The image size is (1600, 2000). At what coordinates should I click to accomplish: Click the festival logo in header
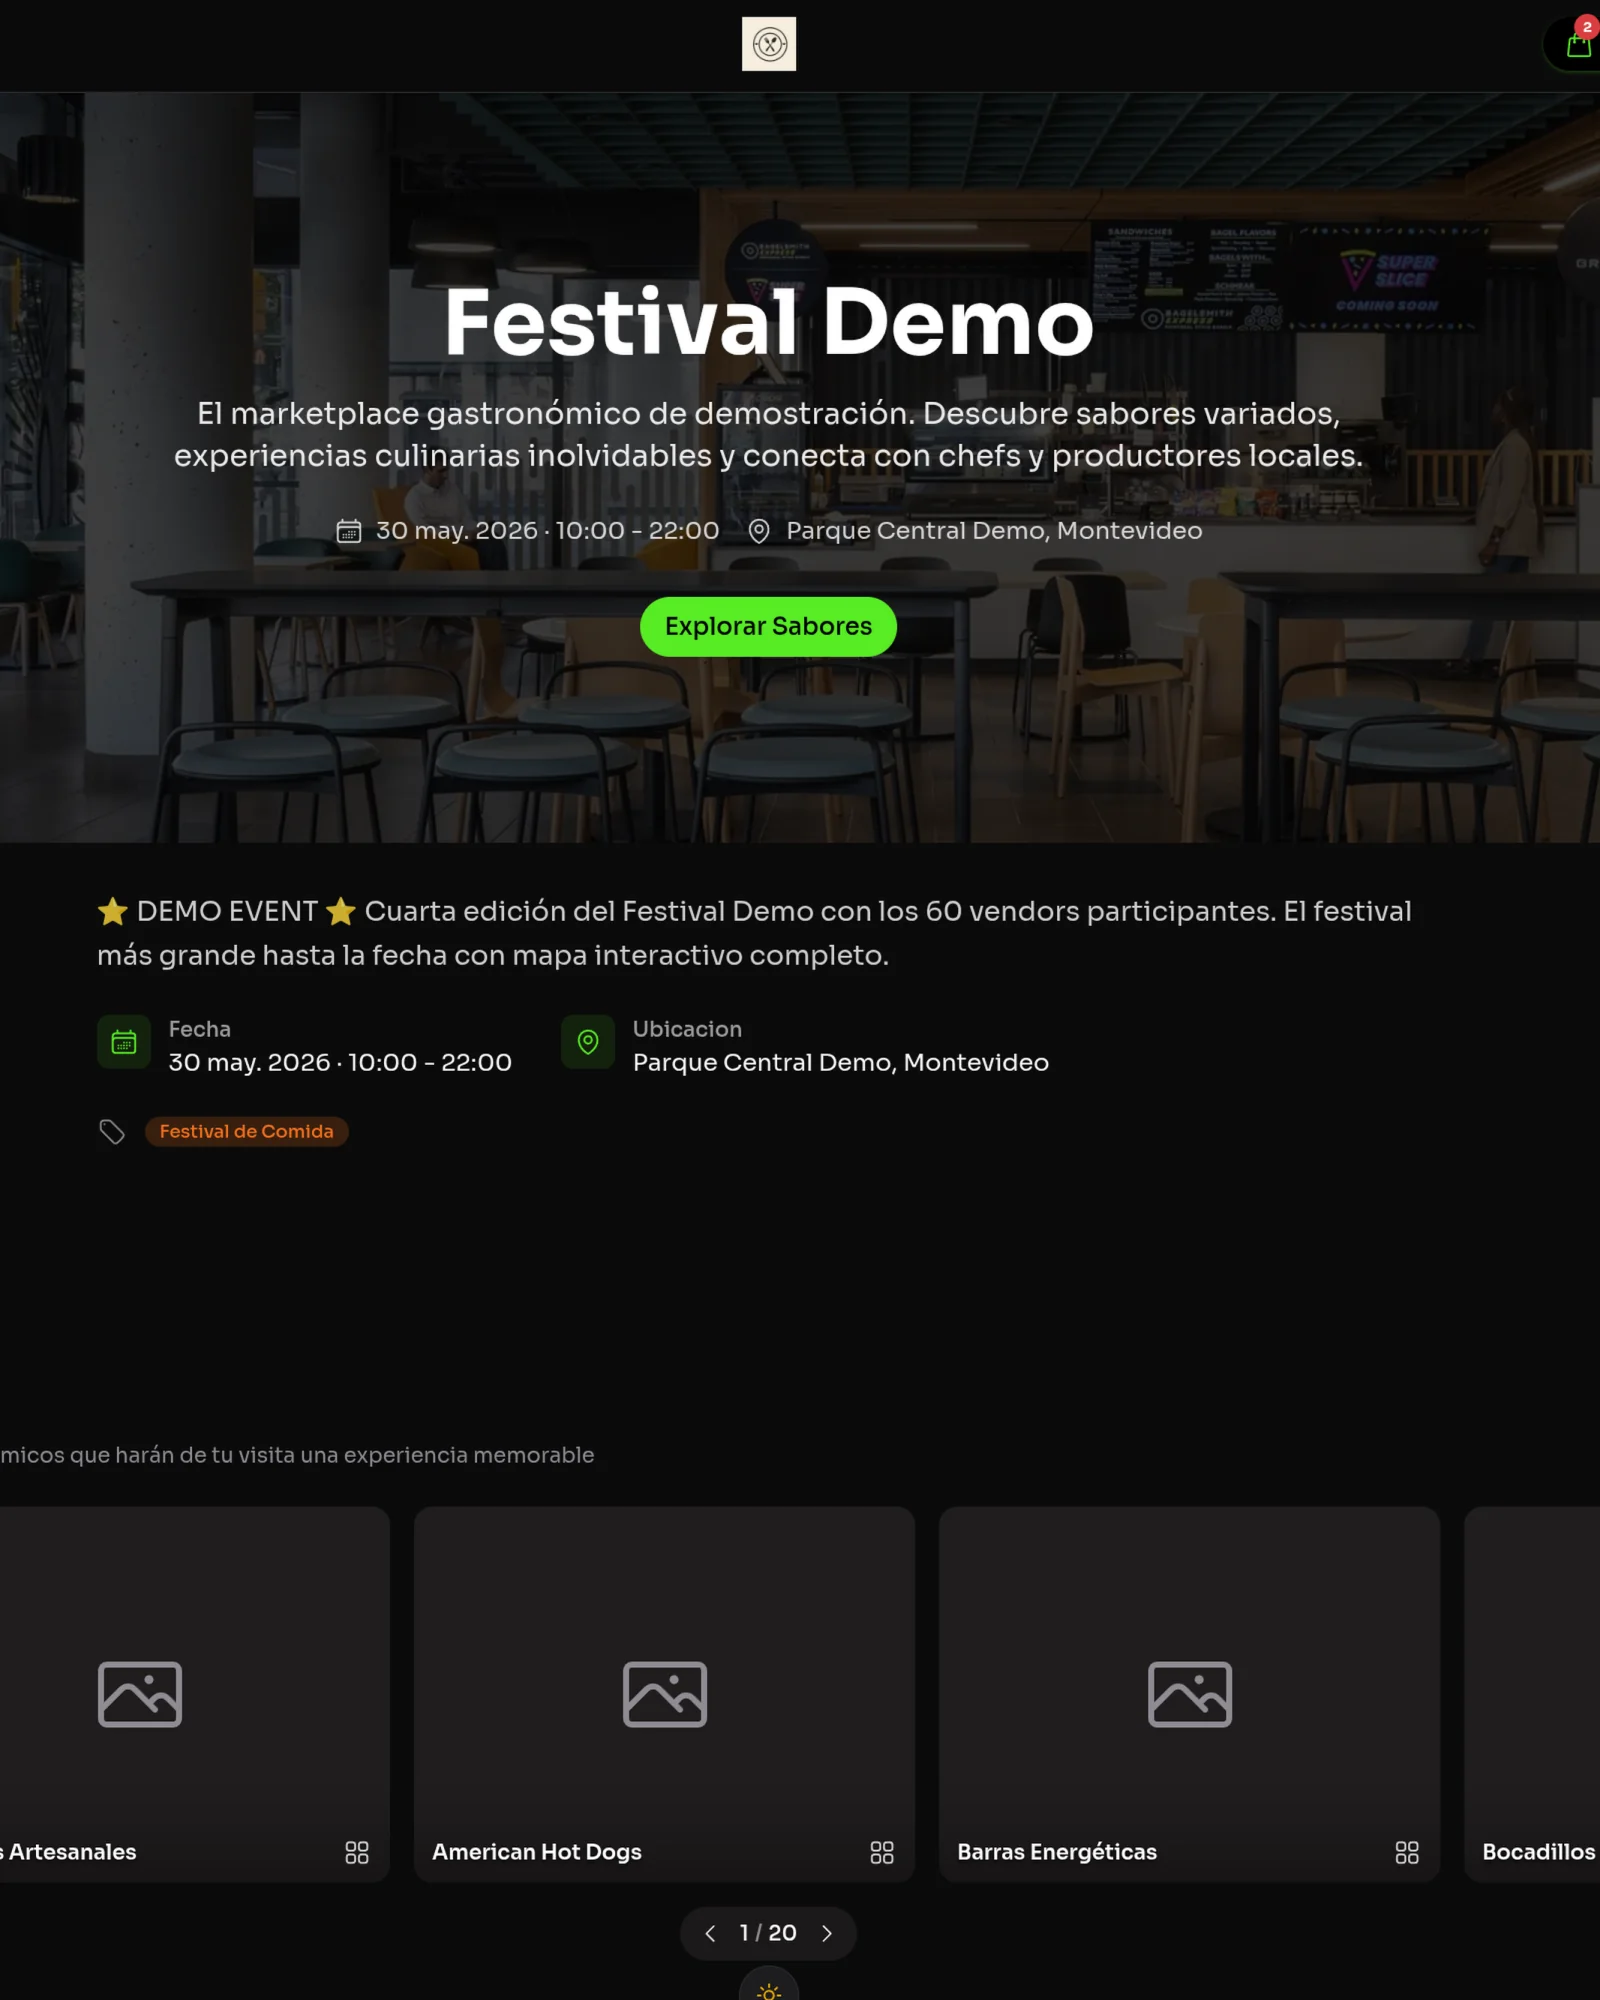pos(768,44)
